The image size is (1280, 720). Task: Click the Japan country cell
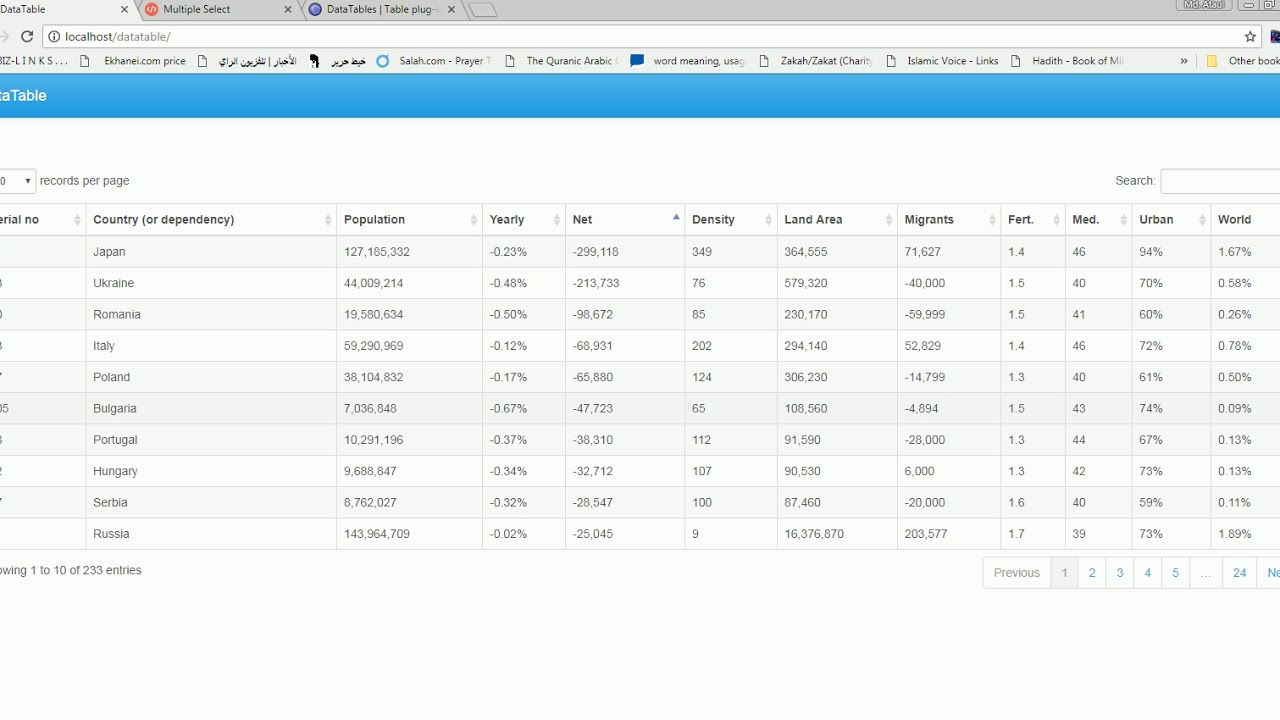coord(211,252)
